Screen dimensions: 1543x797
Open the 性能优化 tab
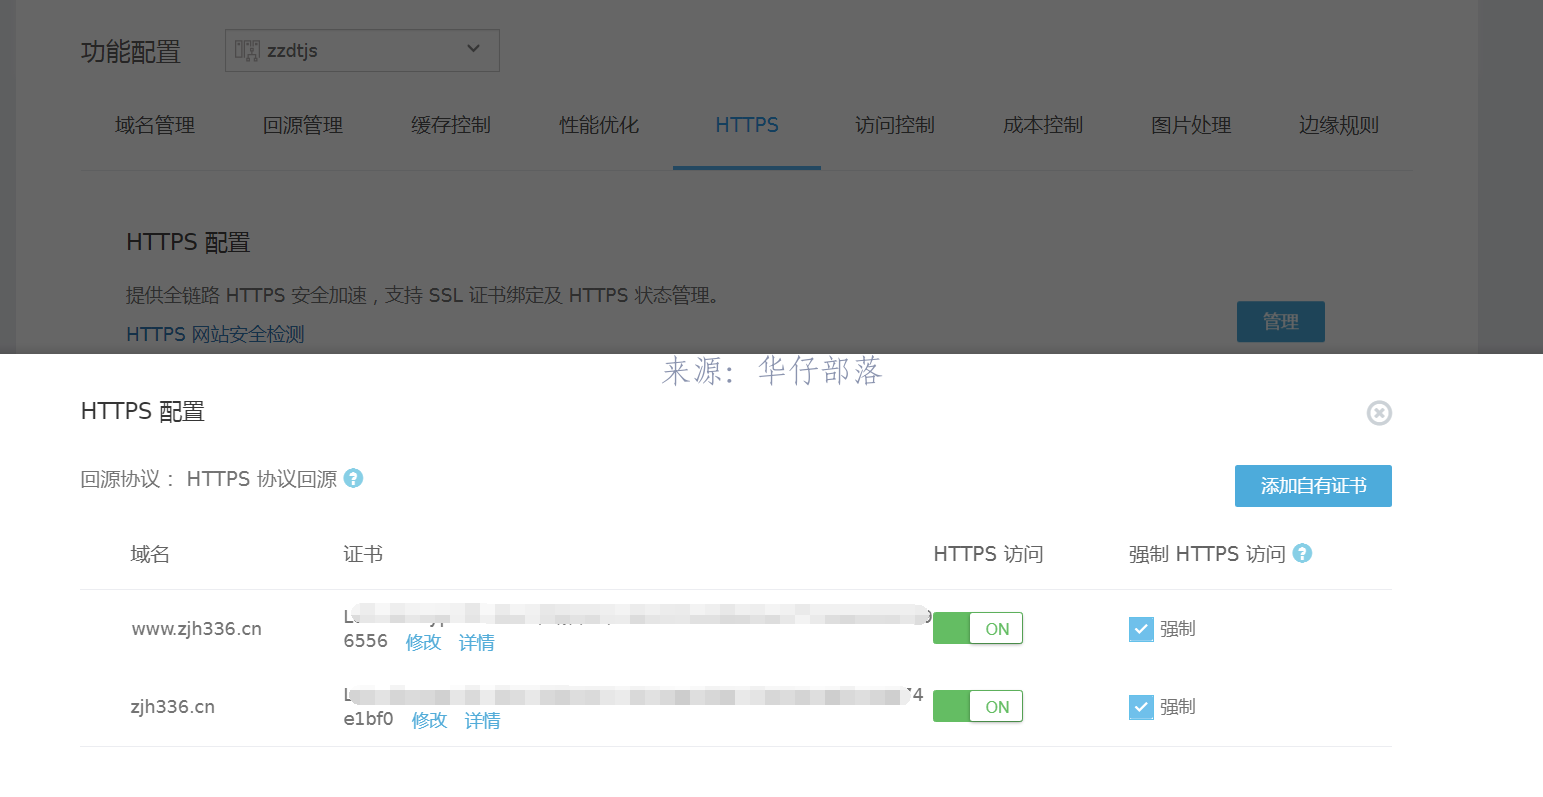[x=599, y=125]
